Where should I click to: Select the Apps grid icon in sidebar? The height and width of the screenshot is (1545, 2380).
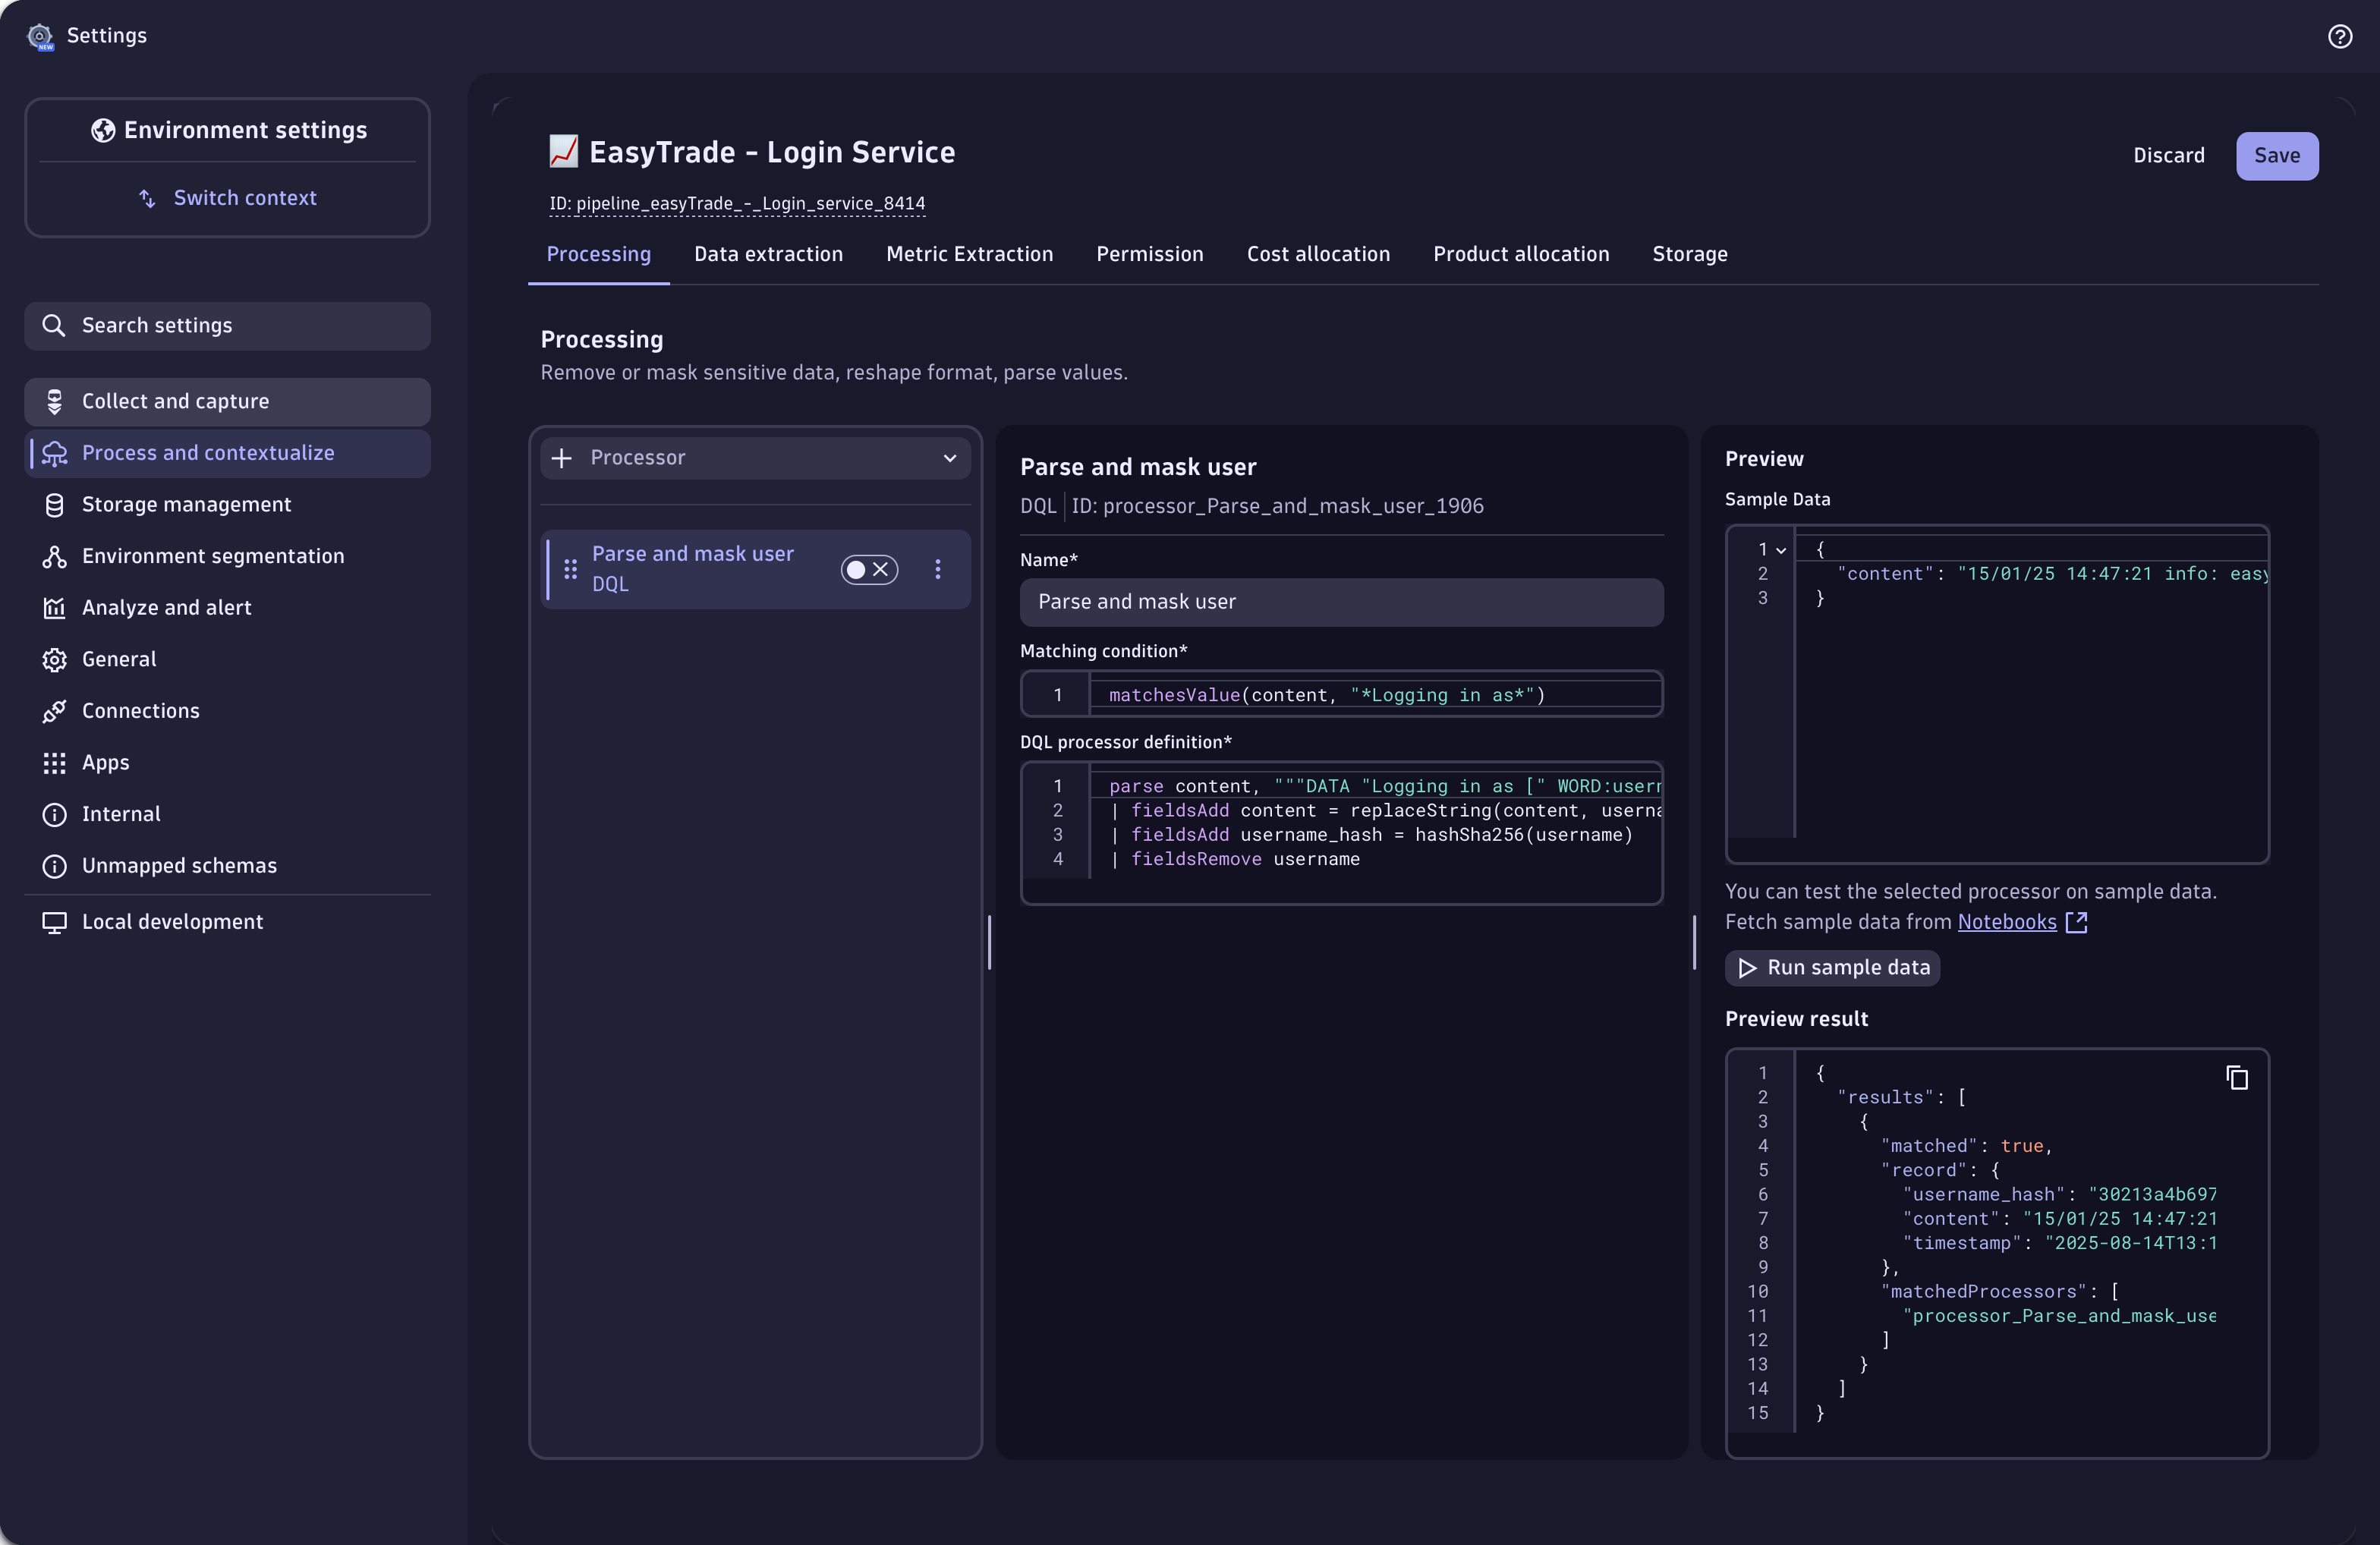(55, 763)
